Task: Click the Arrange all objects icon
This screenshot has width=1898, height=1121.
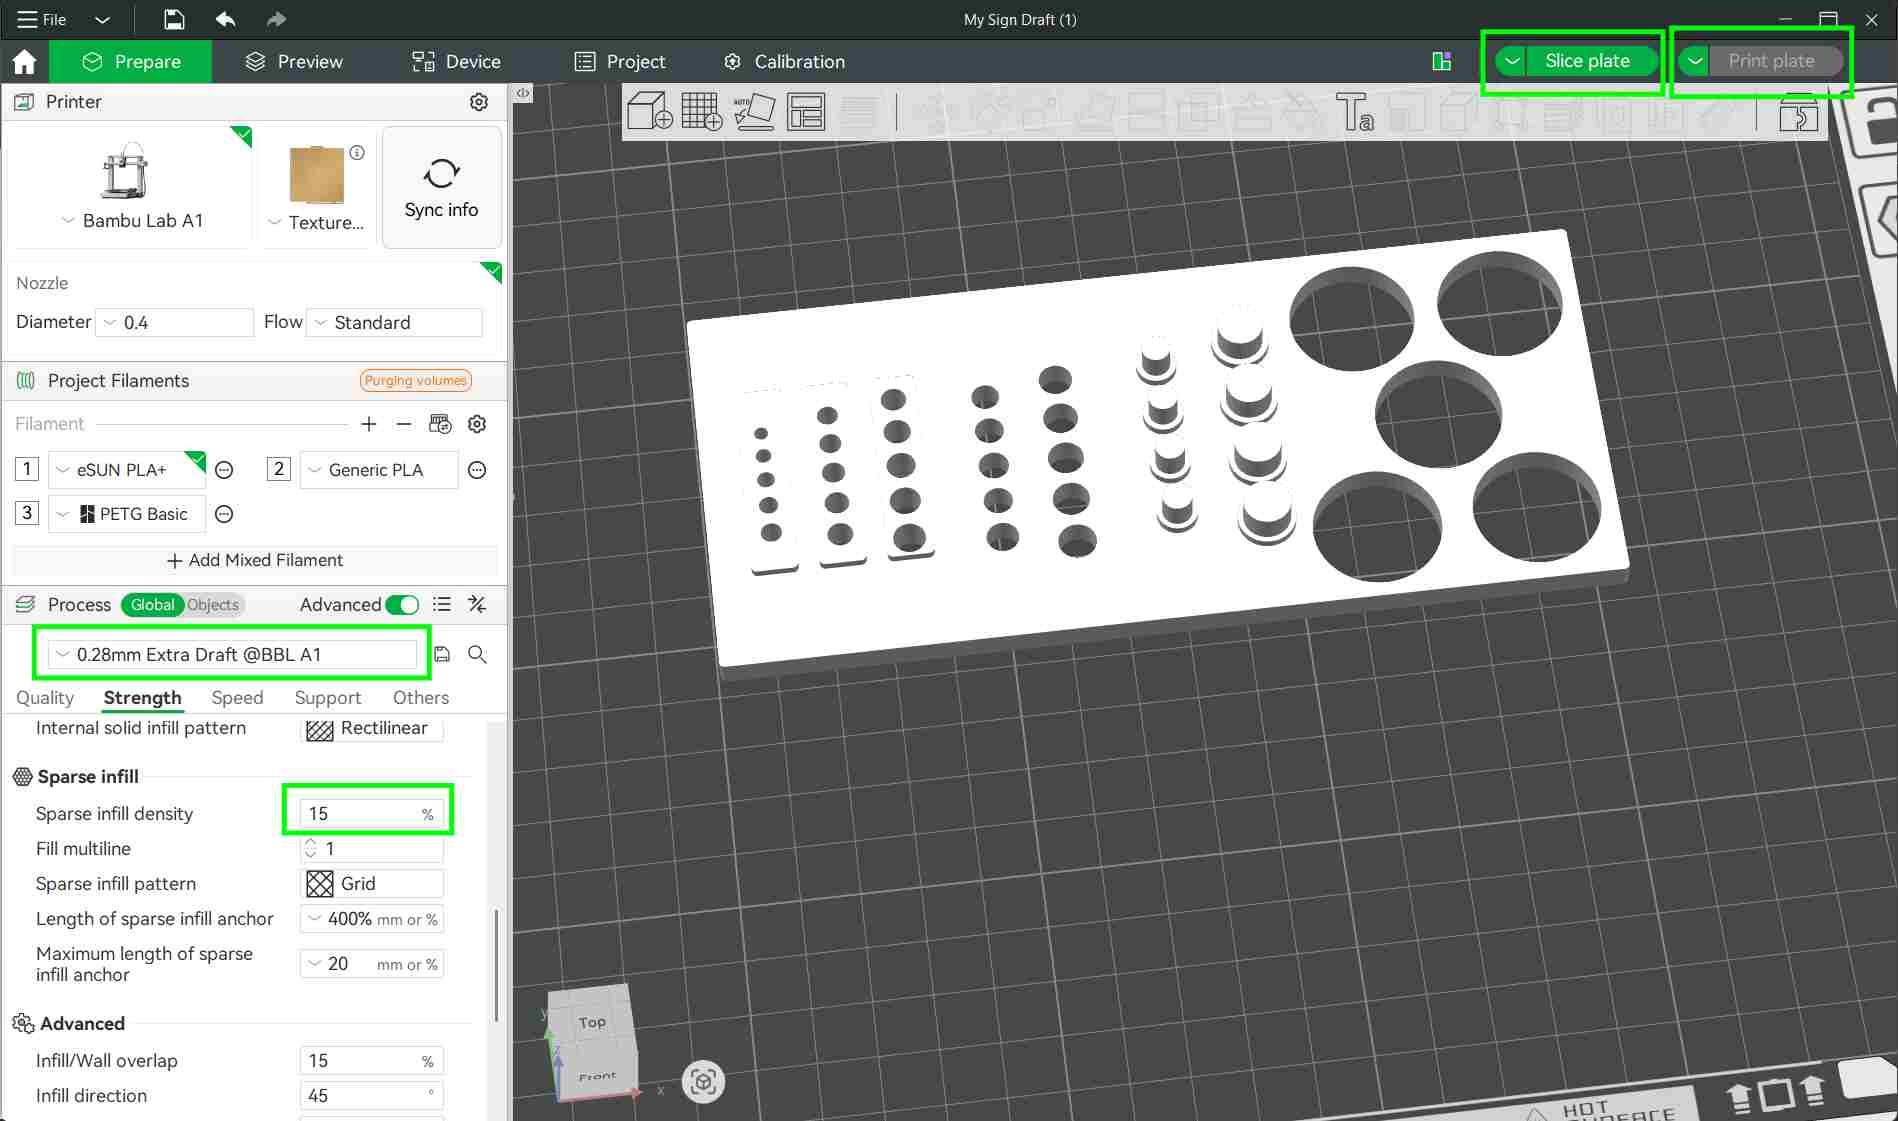Action: [x=806, y=111]
